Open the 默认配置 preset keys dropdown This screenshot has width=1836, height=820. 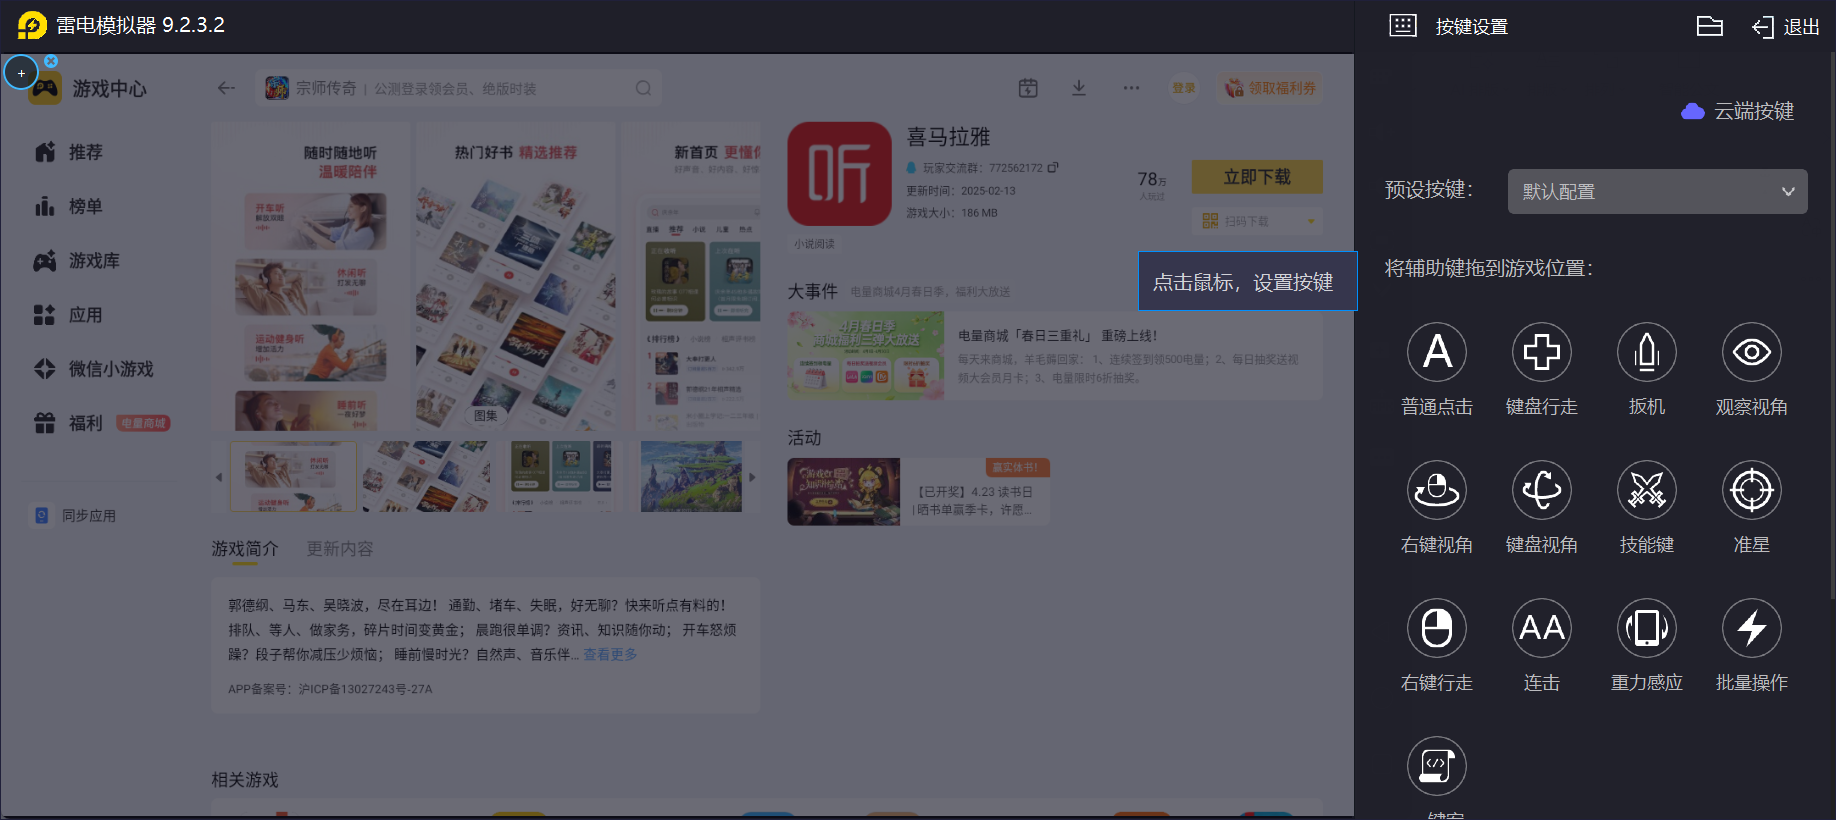point(1657,191)
